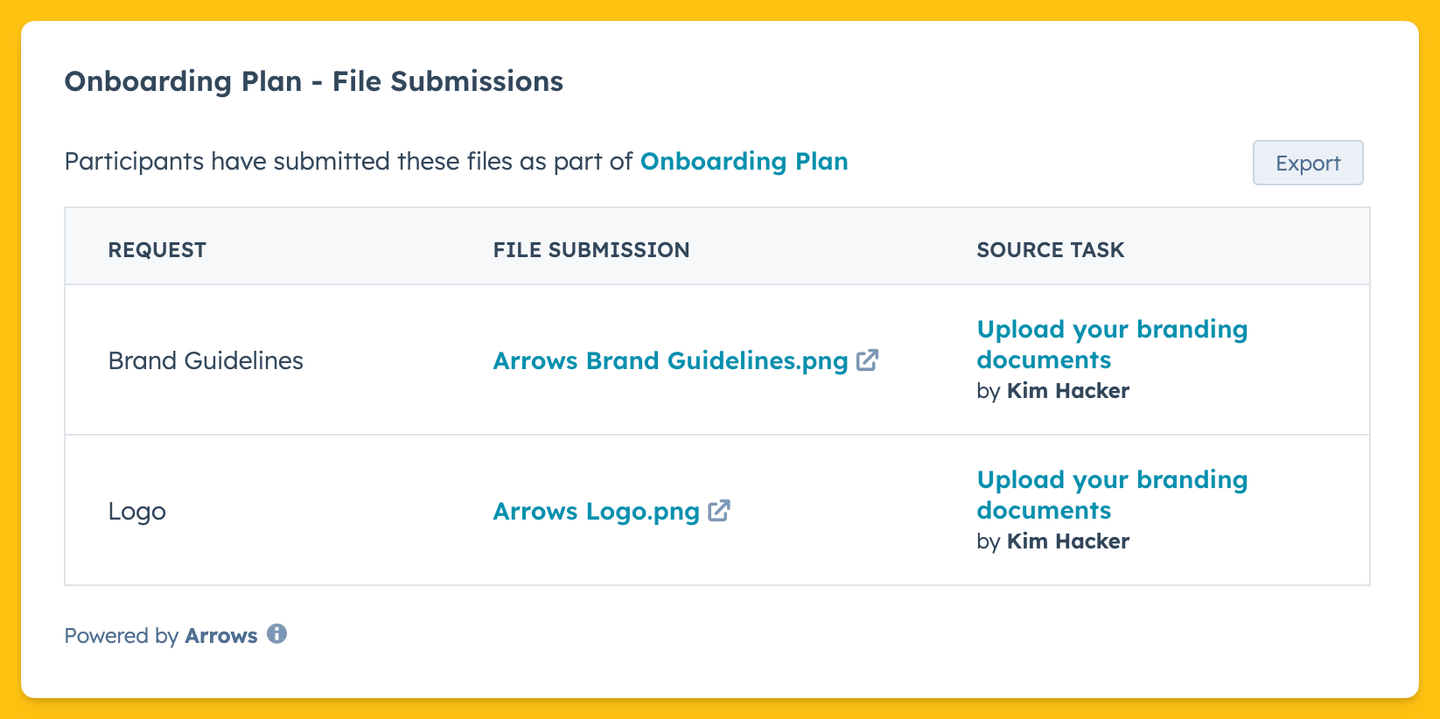The image size is (1440, 719).
Task: Open the Arrows Brand Guidelines.png file link
Action: coord(670,361)
